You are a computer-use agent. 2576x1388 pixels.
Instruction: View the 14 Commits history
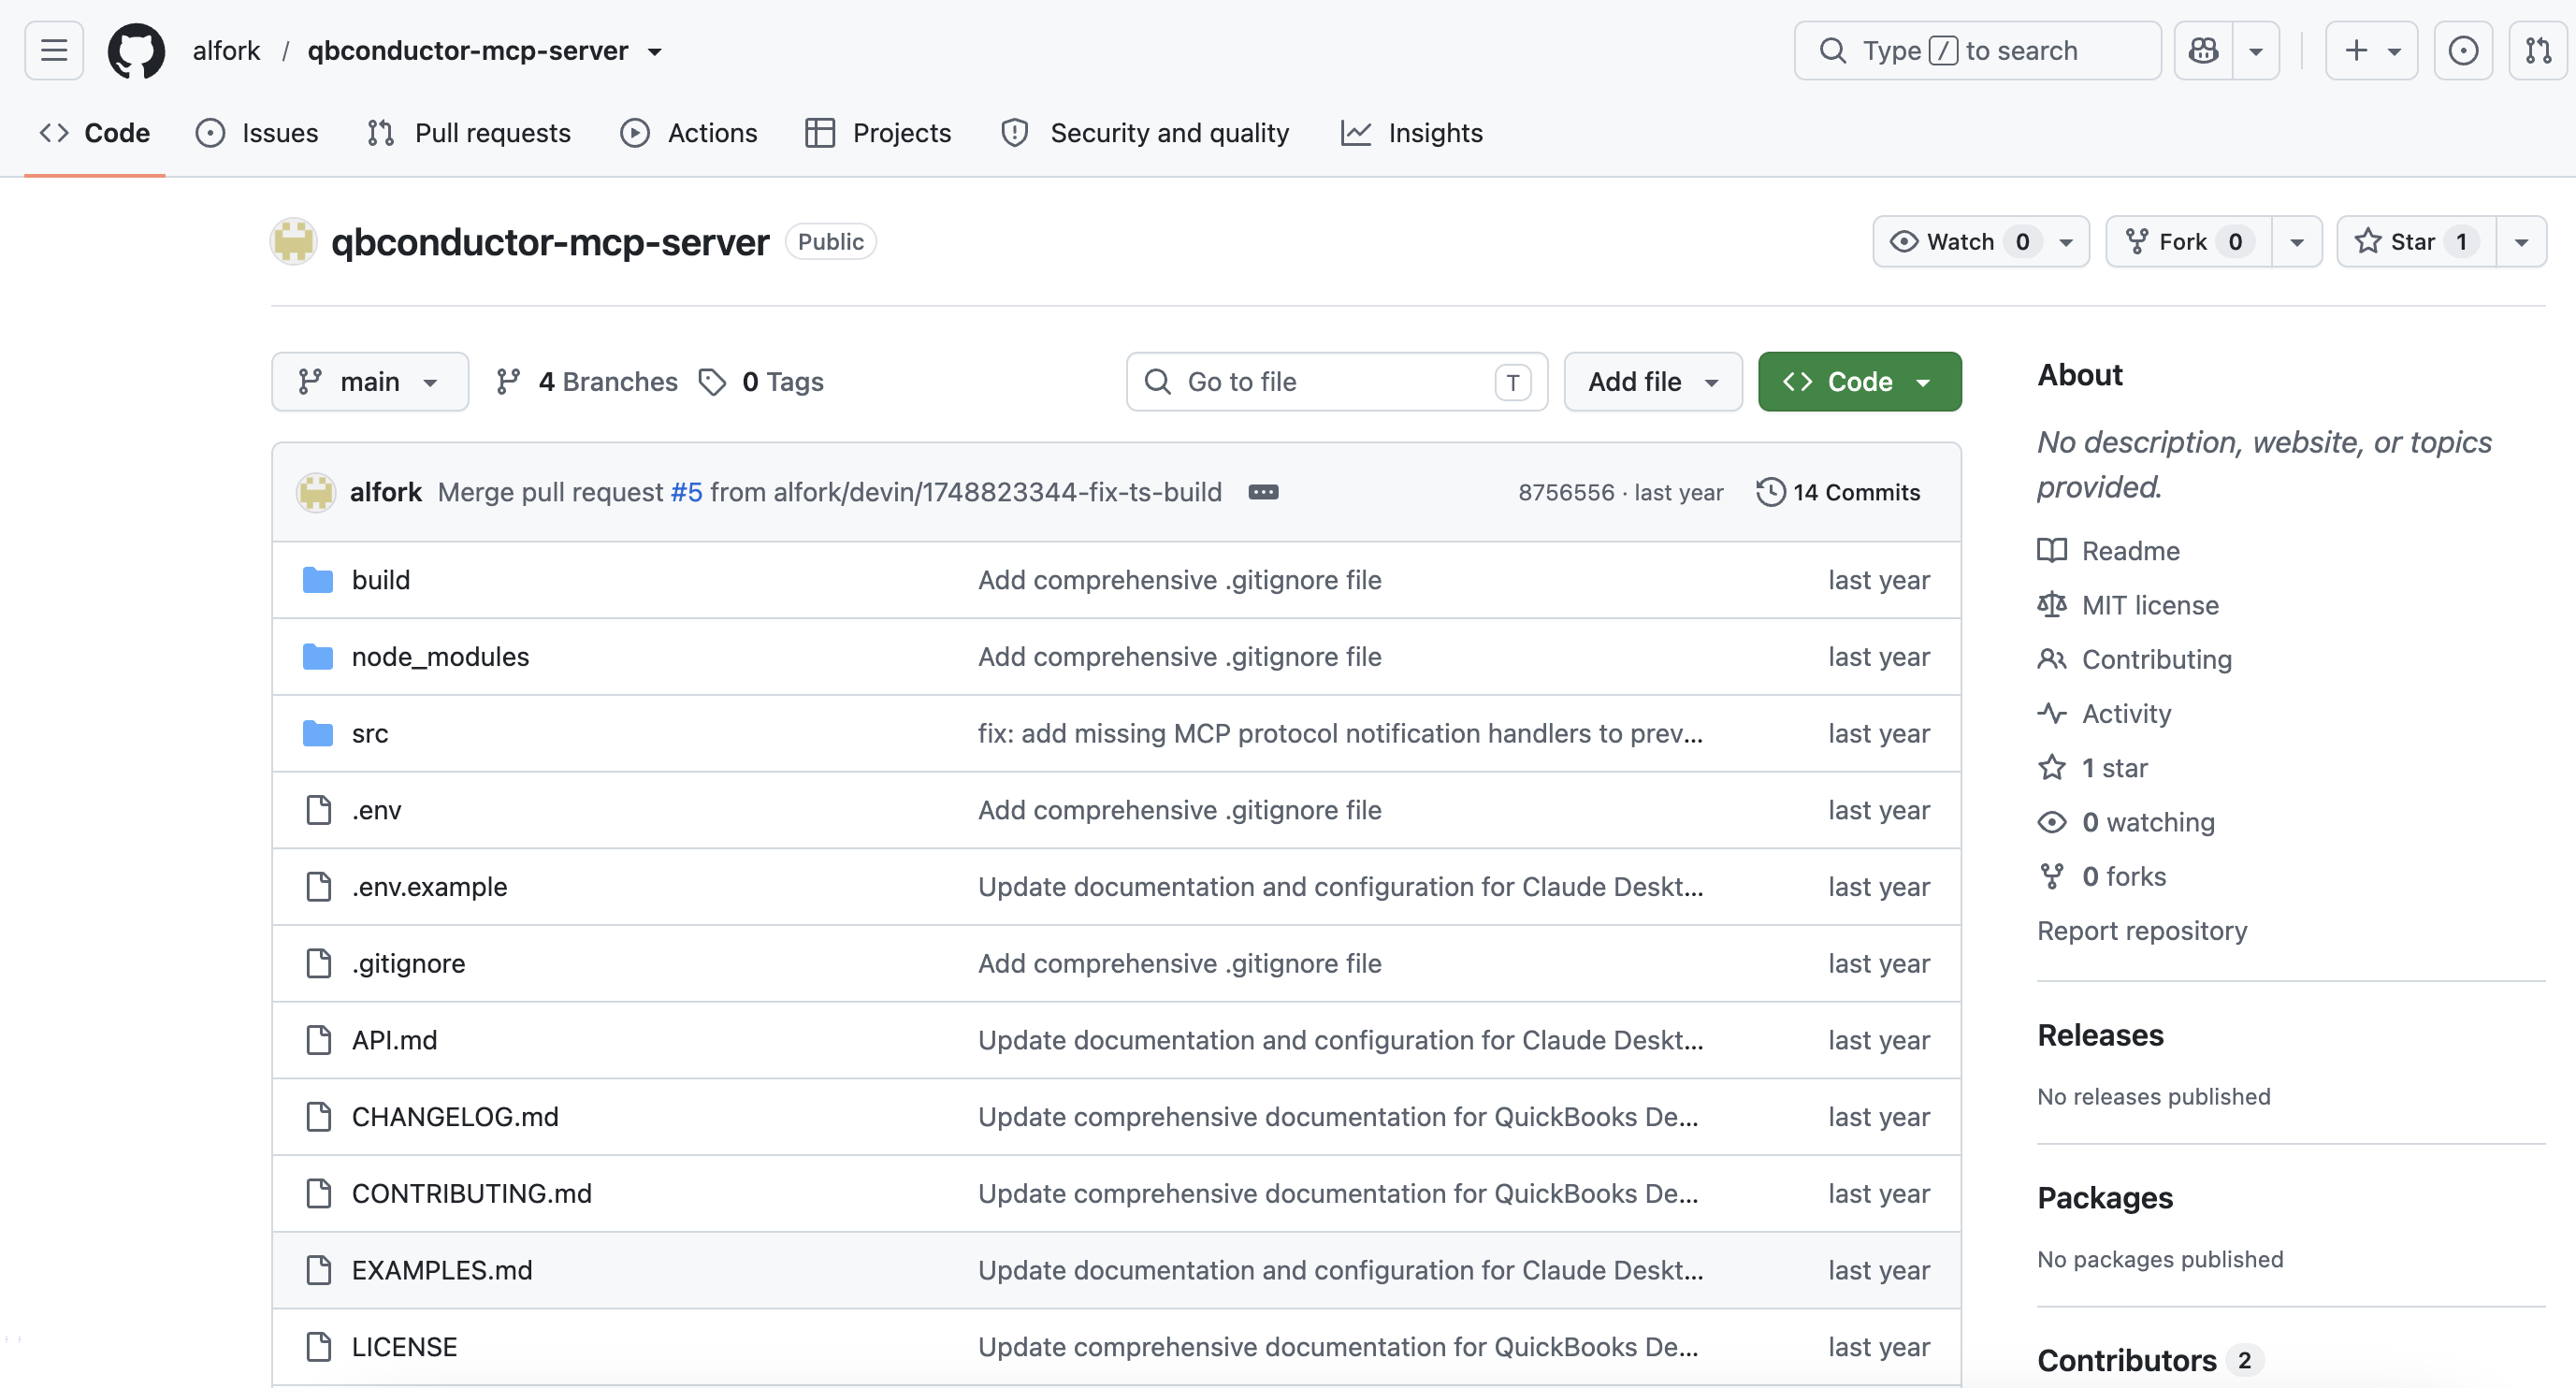pyautogui.click(x=1838, y=492)
